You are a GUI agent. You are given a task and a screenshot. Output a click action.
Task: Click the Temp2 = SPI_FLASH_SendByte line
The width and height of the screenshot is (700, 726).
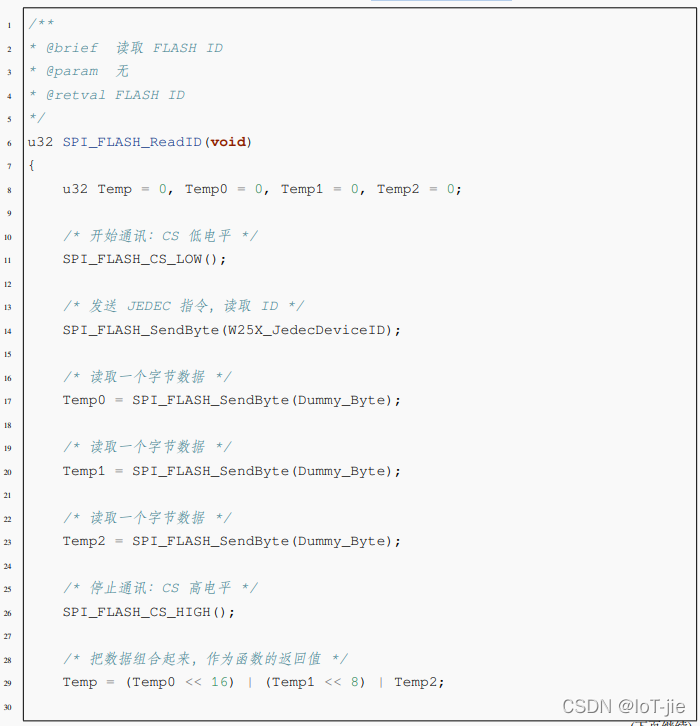[x=231, y=541]
